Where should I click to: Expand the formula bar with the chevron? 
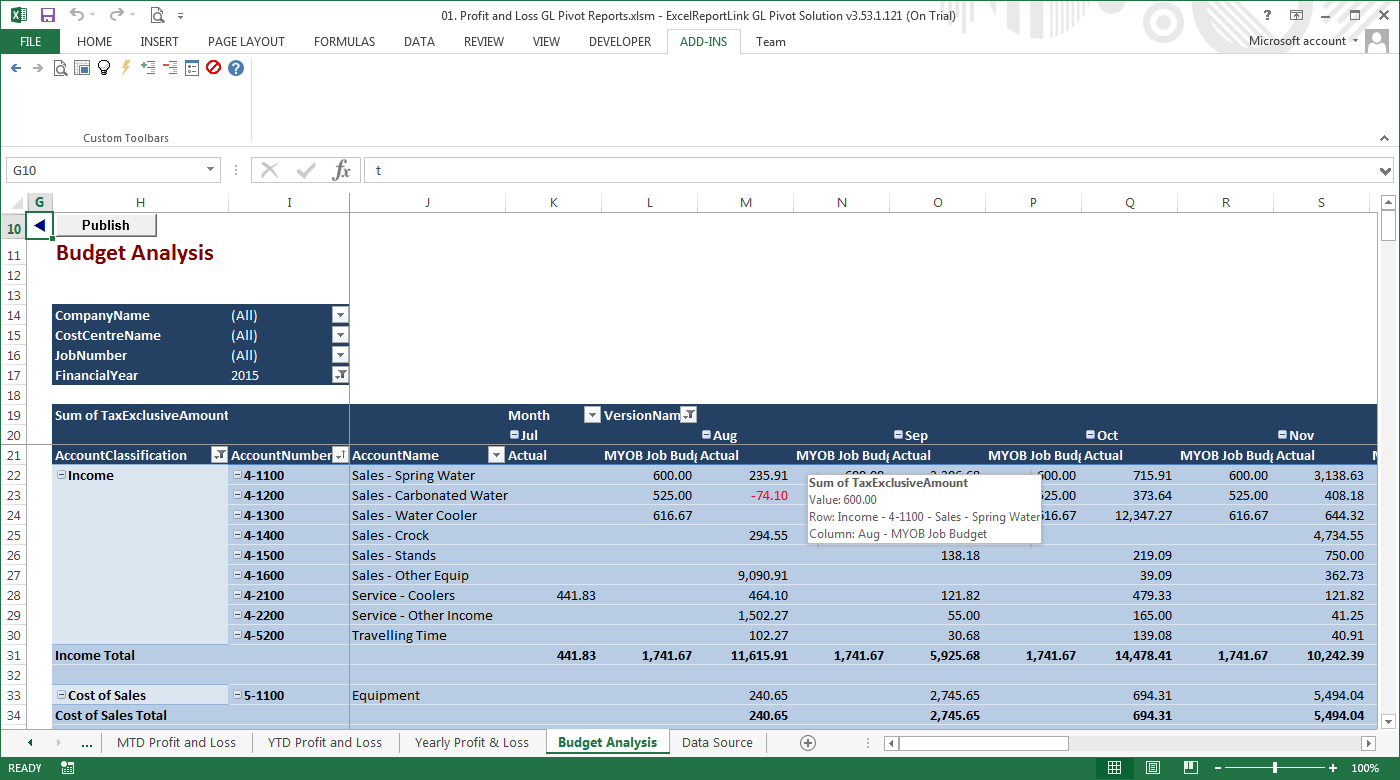click(1385, 170)
